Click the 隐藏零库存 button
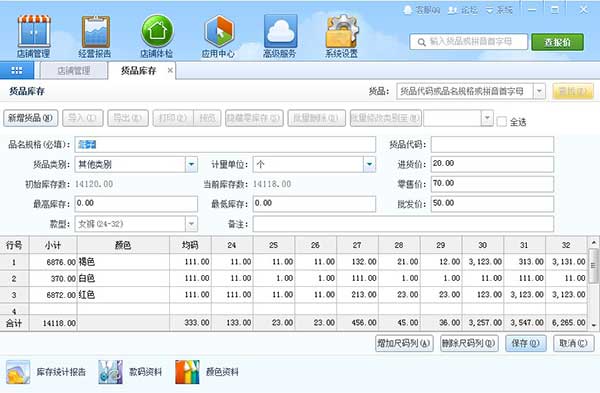600x393 pixels. pyautogui.click(x=254, y=118)
